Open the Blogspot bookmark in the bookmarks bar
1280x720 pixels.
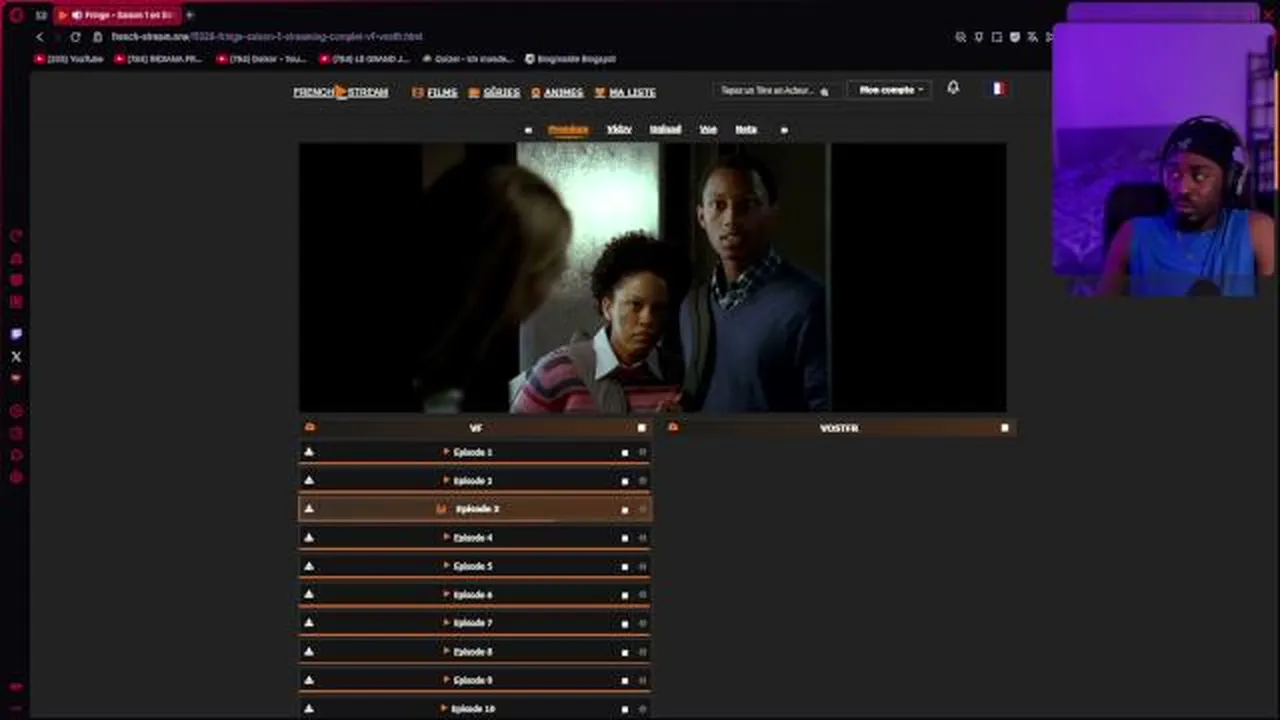(x=570, y=59)
